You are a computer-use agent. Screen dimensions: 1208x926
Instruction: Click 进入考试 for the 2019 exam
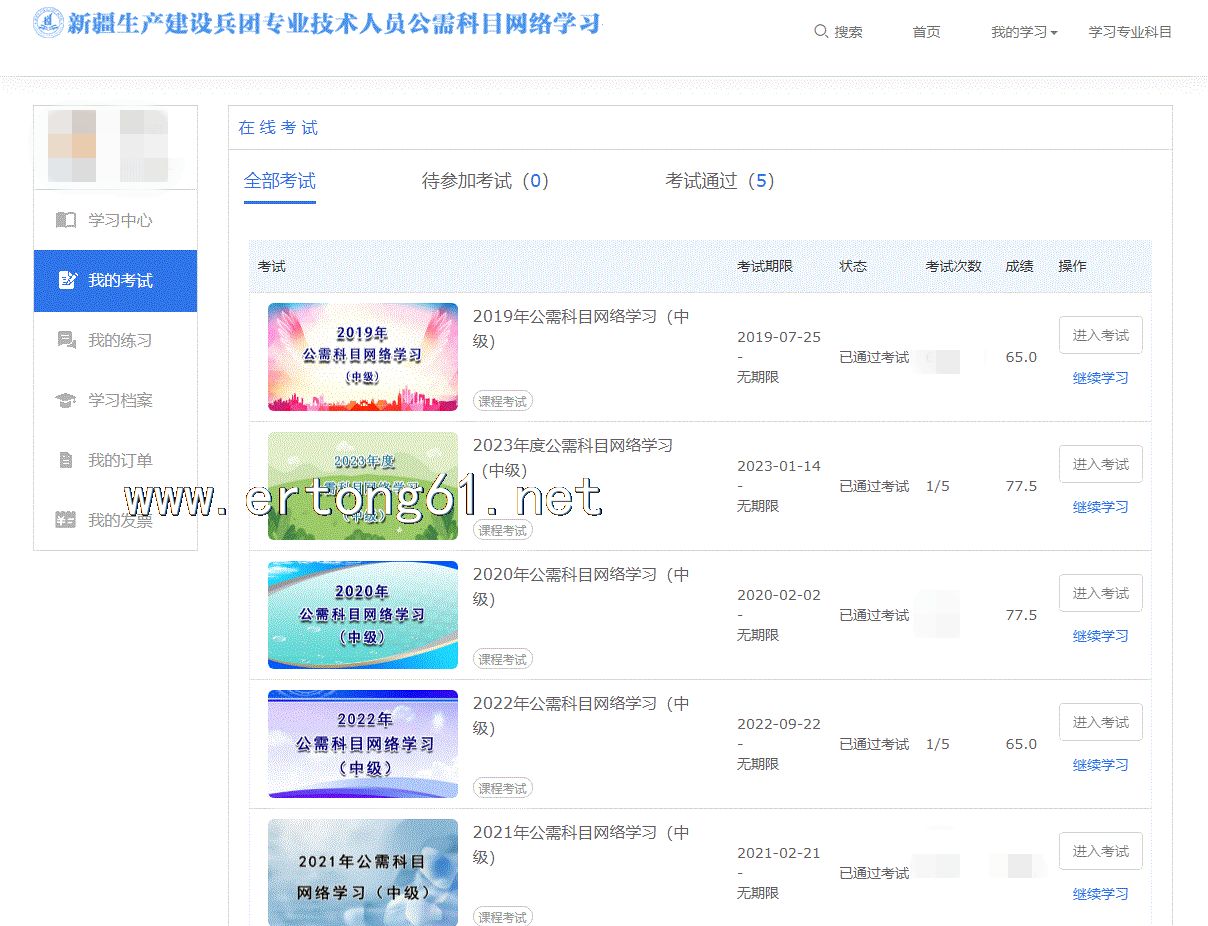click(x=1100, y=335)
